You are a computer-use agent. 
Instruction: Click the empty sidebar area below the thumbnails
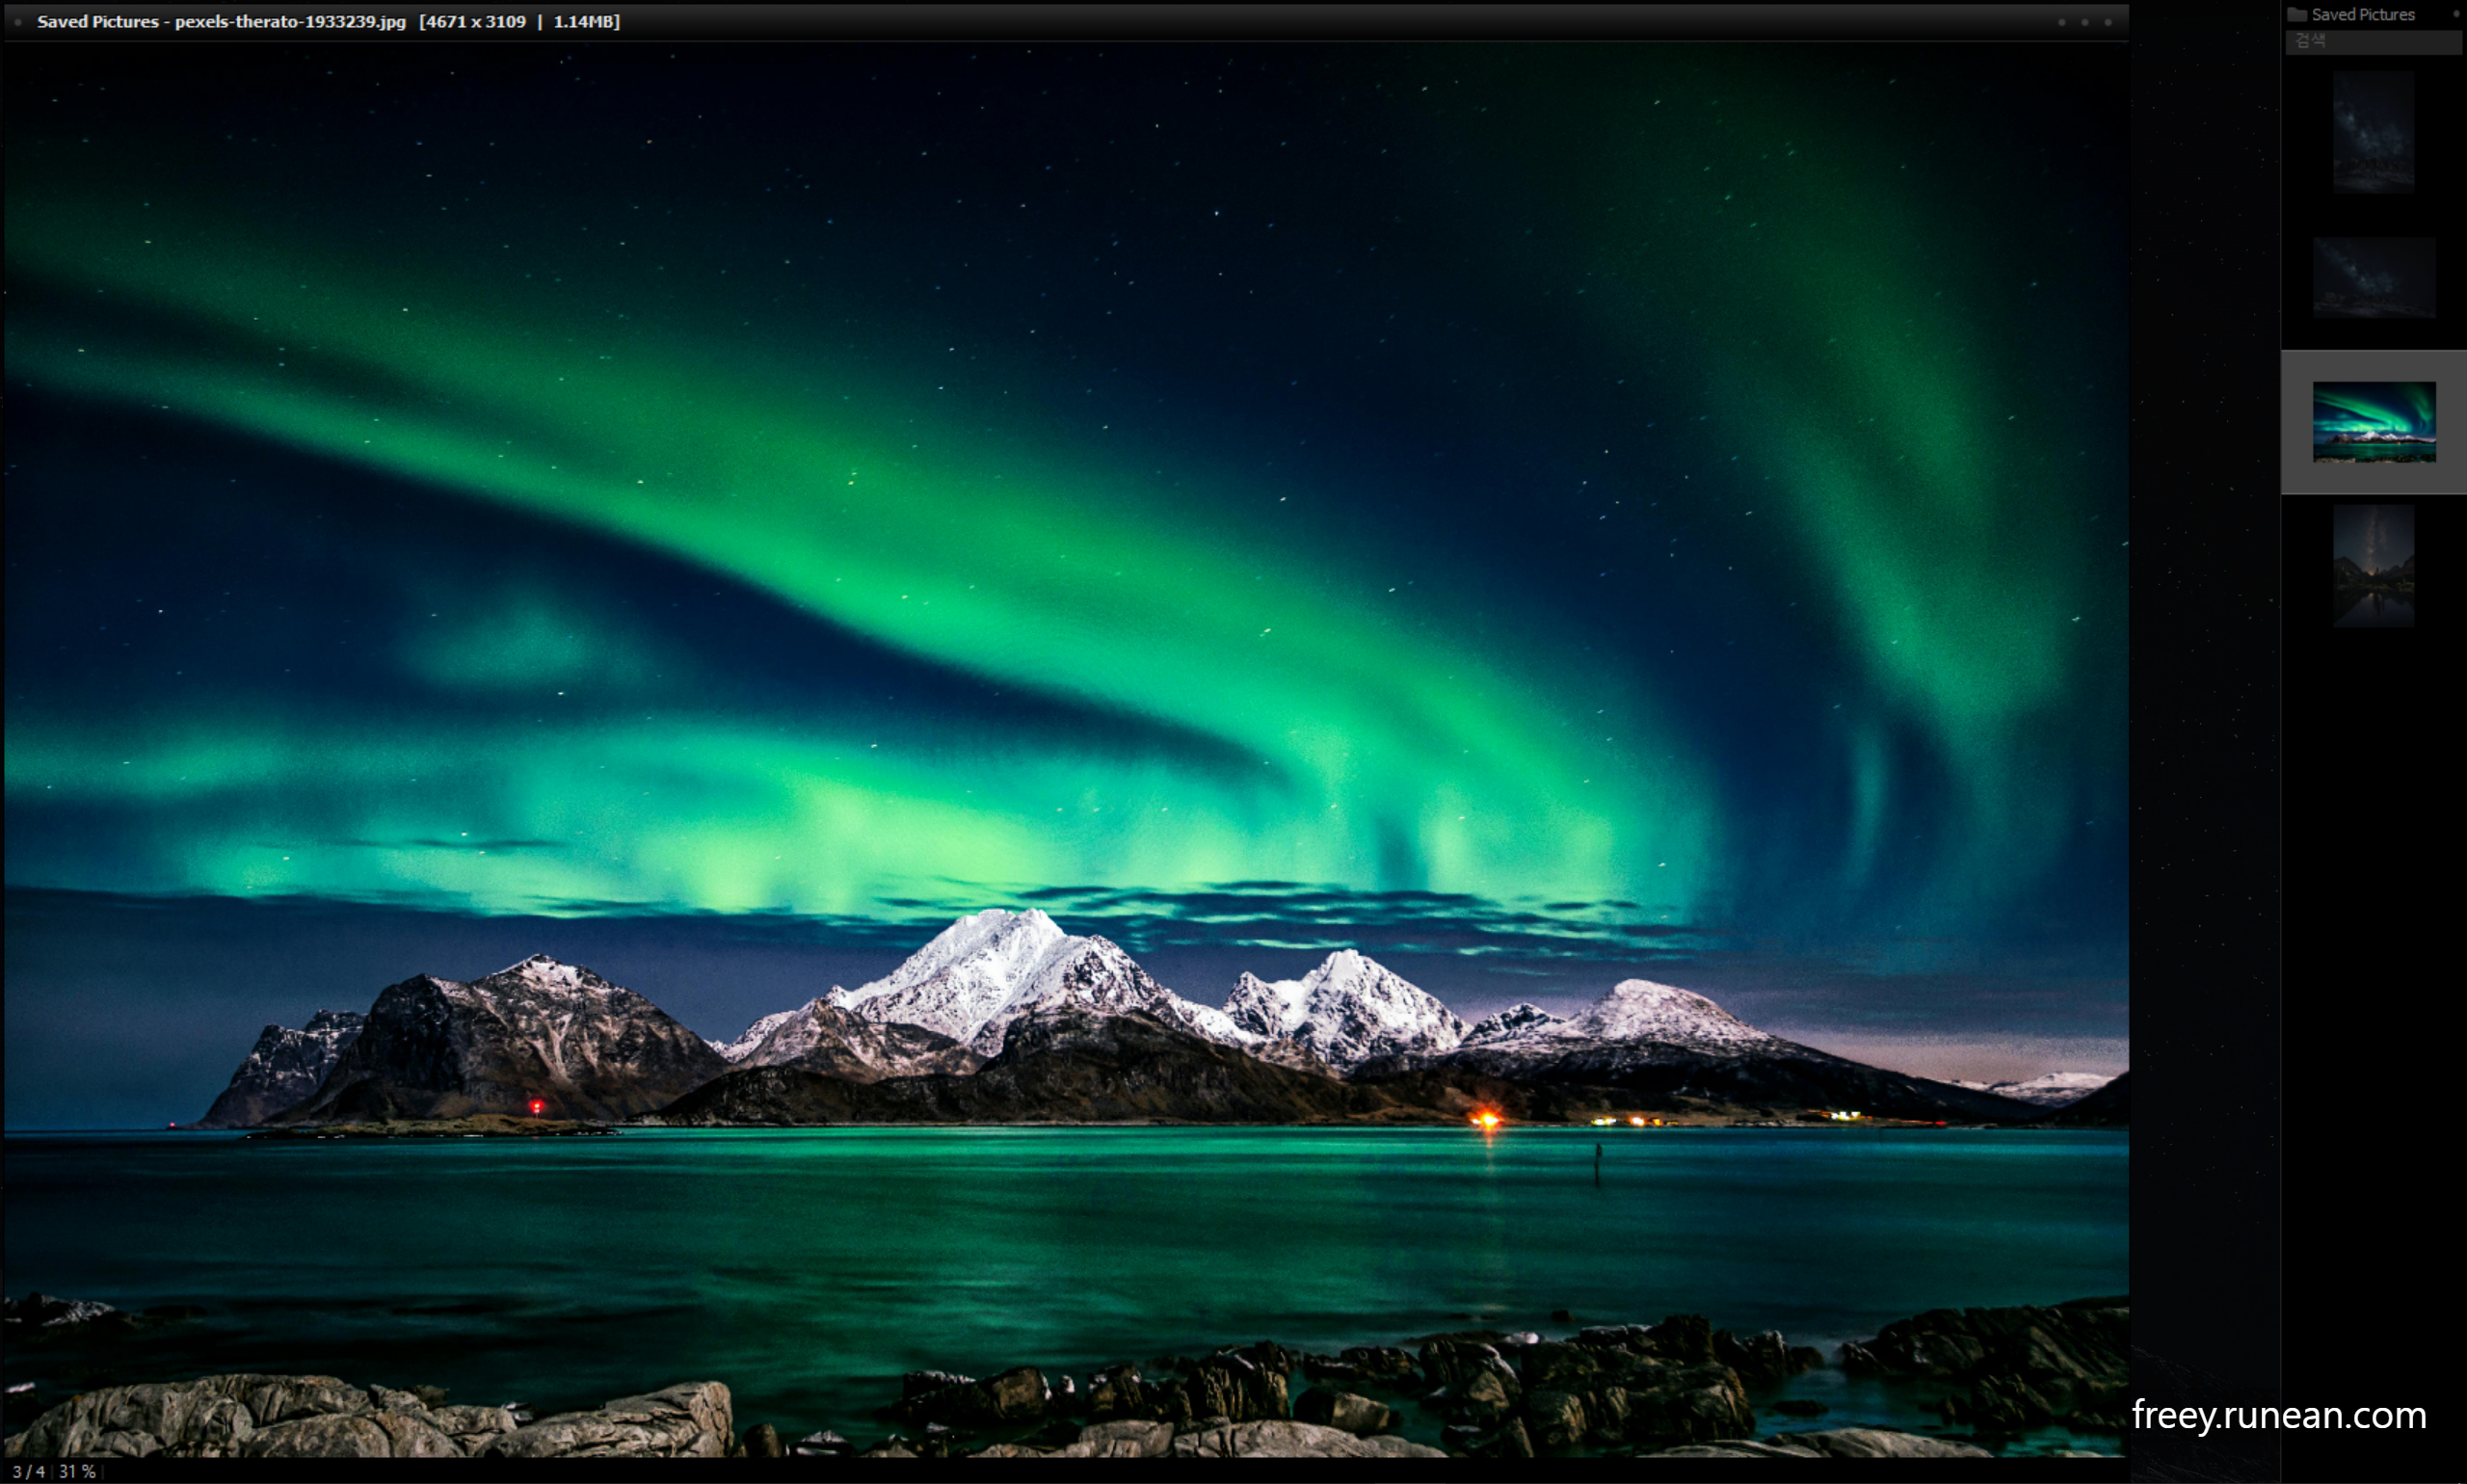click(2373, 1000)
